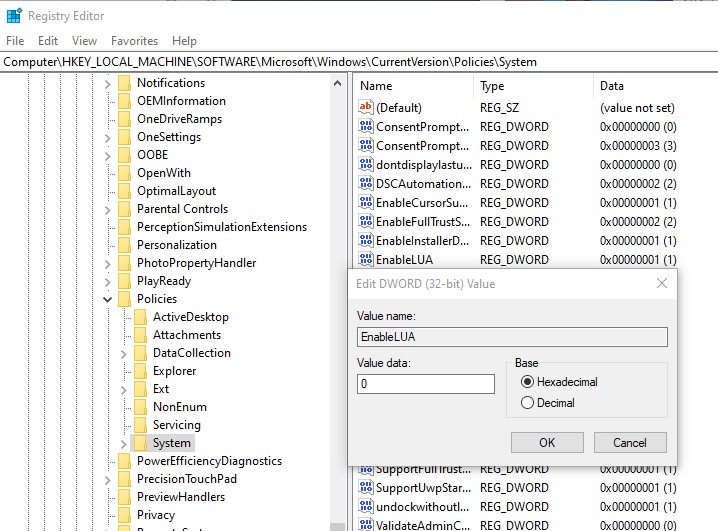Image resolution: width=718 pixels, height=531 pixels.
Task: Expand the OOBE key
Action: click(x=107, y=156)
